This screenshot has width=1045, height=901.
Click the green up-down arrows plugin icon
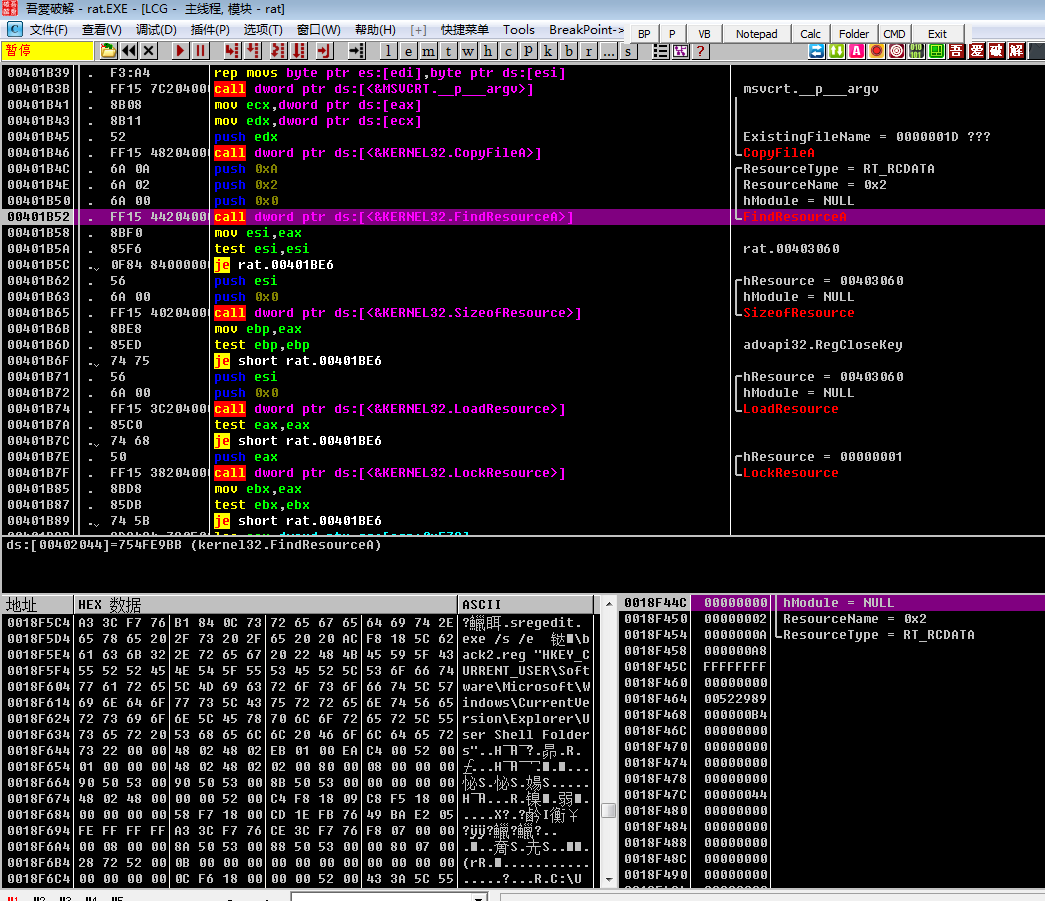(836, 51)
